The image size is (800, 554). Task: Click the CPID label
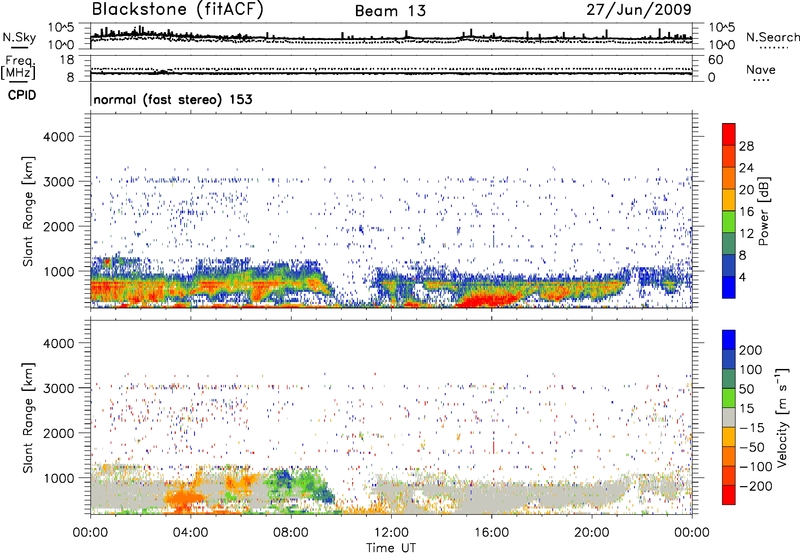(x=22, y=95)
